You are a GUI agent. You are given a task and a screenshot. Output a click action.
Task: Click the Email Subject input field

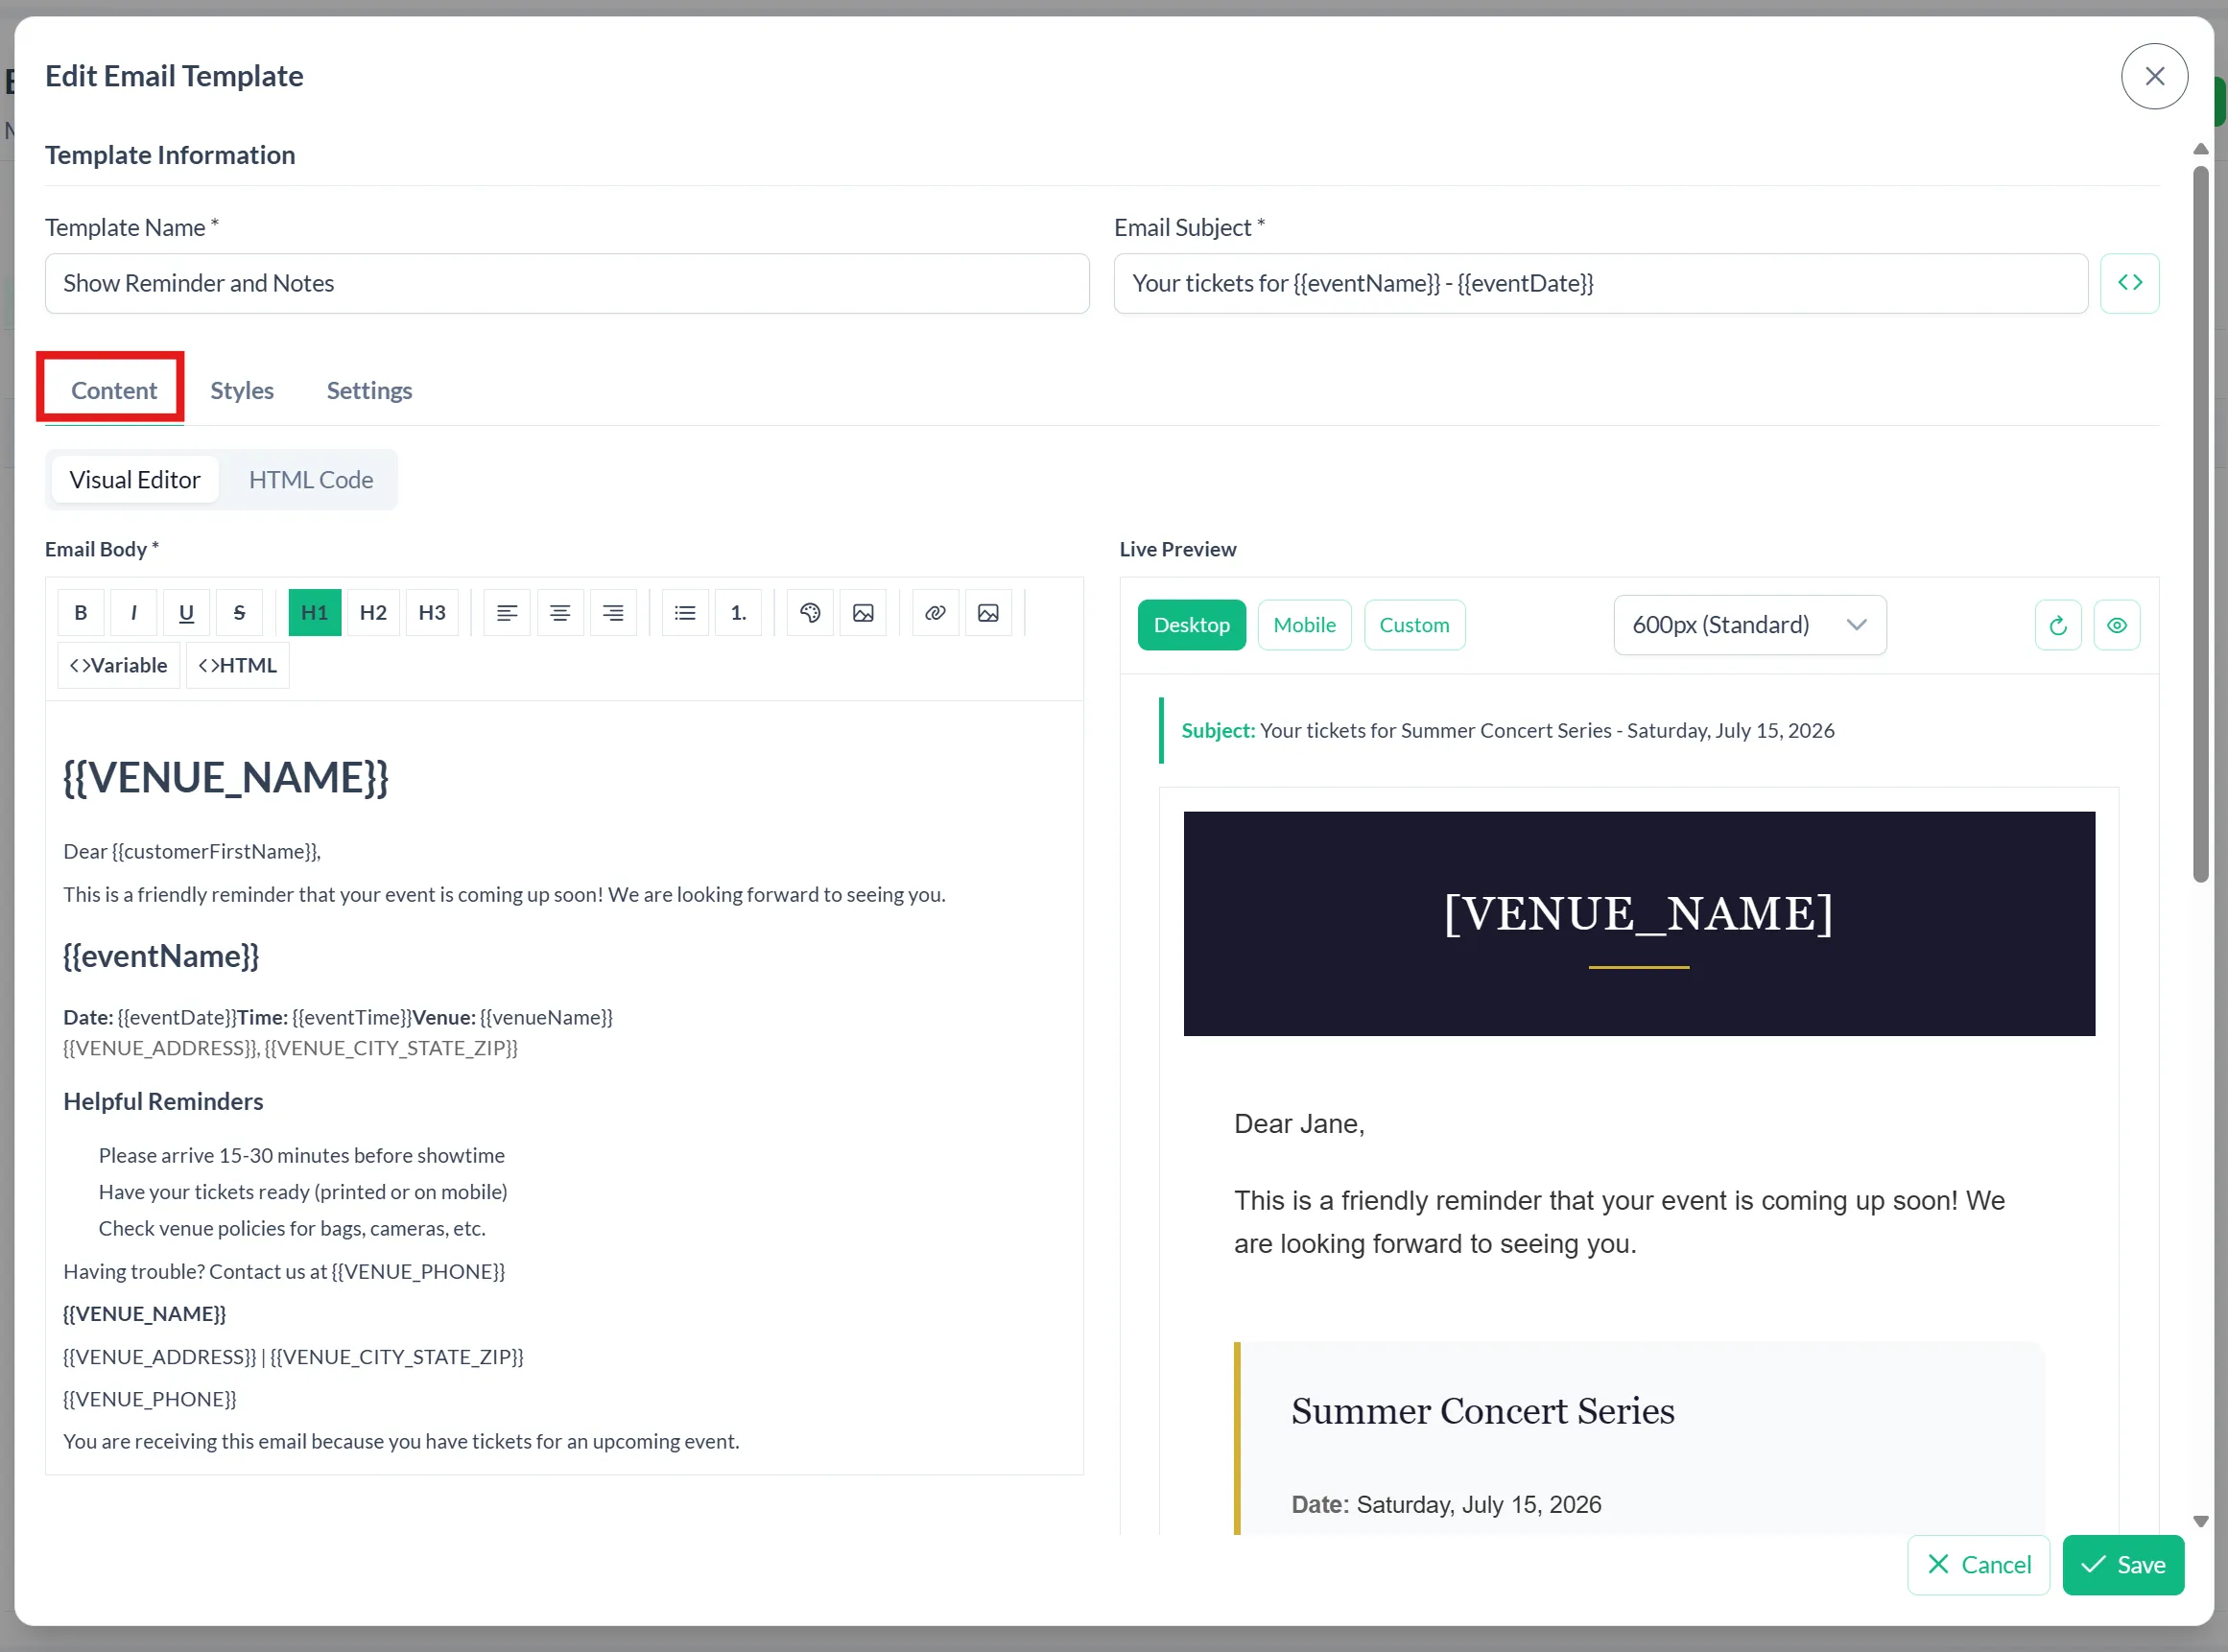pos(1601,283)
